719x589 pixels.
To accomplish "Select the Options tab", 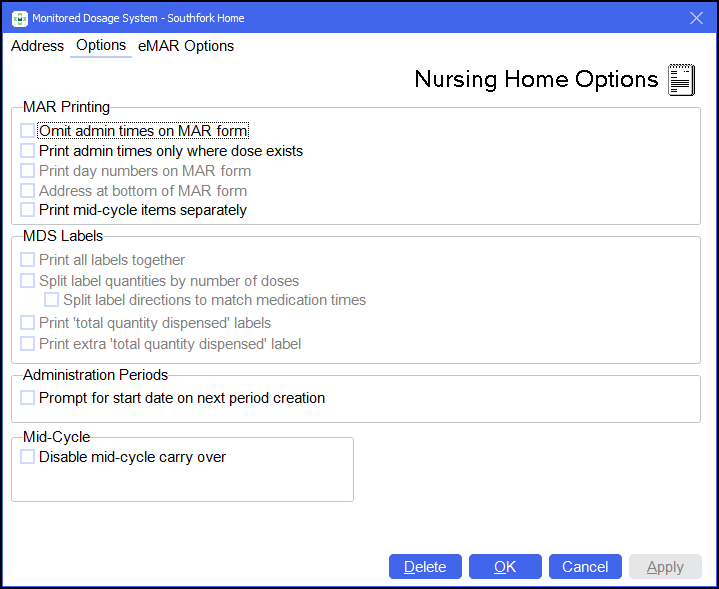I will [x=101, y=46].
